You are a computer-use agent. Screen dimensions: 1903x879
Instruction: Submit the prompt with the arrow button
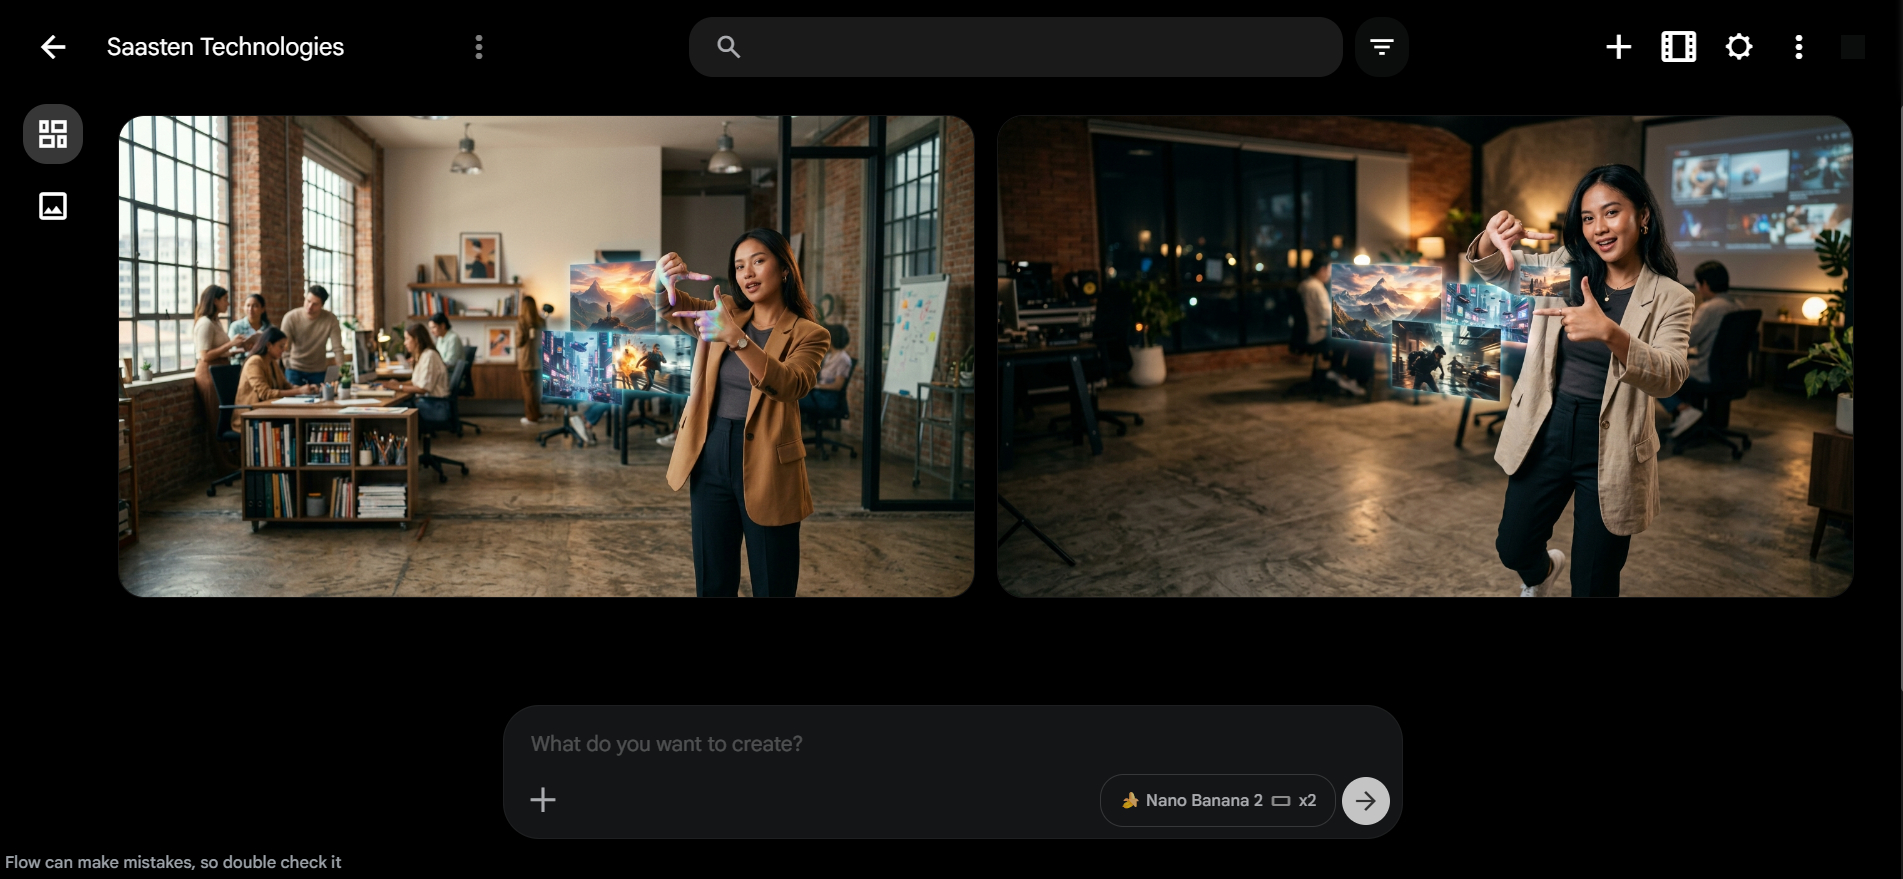pos(1365,801)
